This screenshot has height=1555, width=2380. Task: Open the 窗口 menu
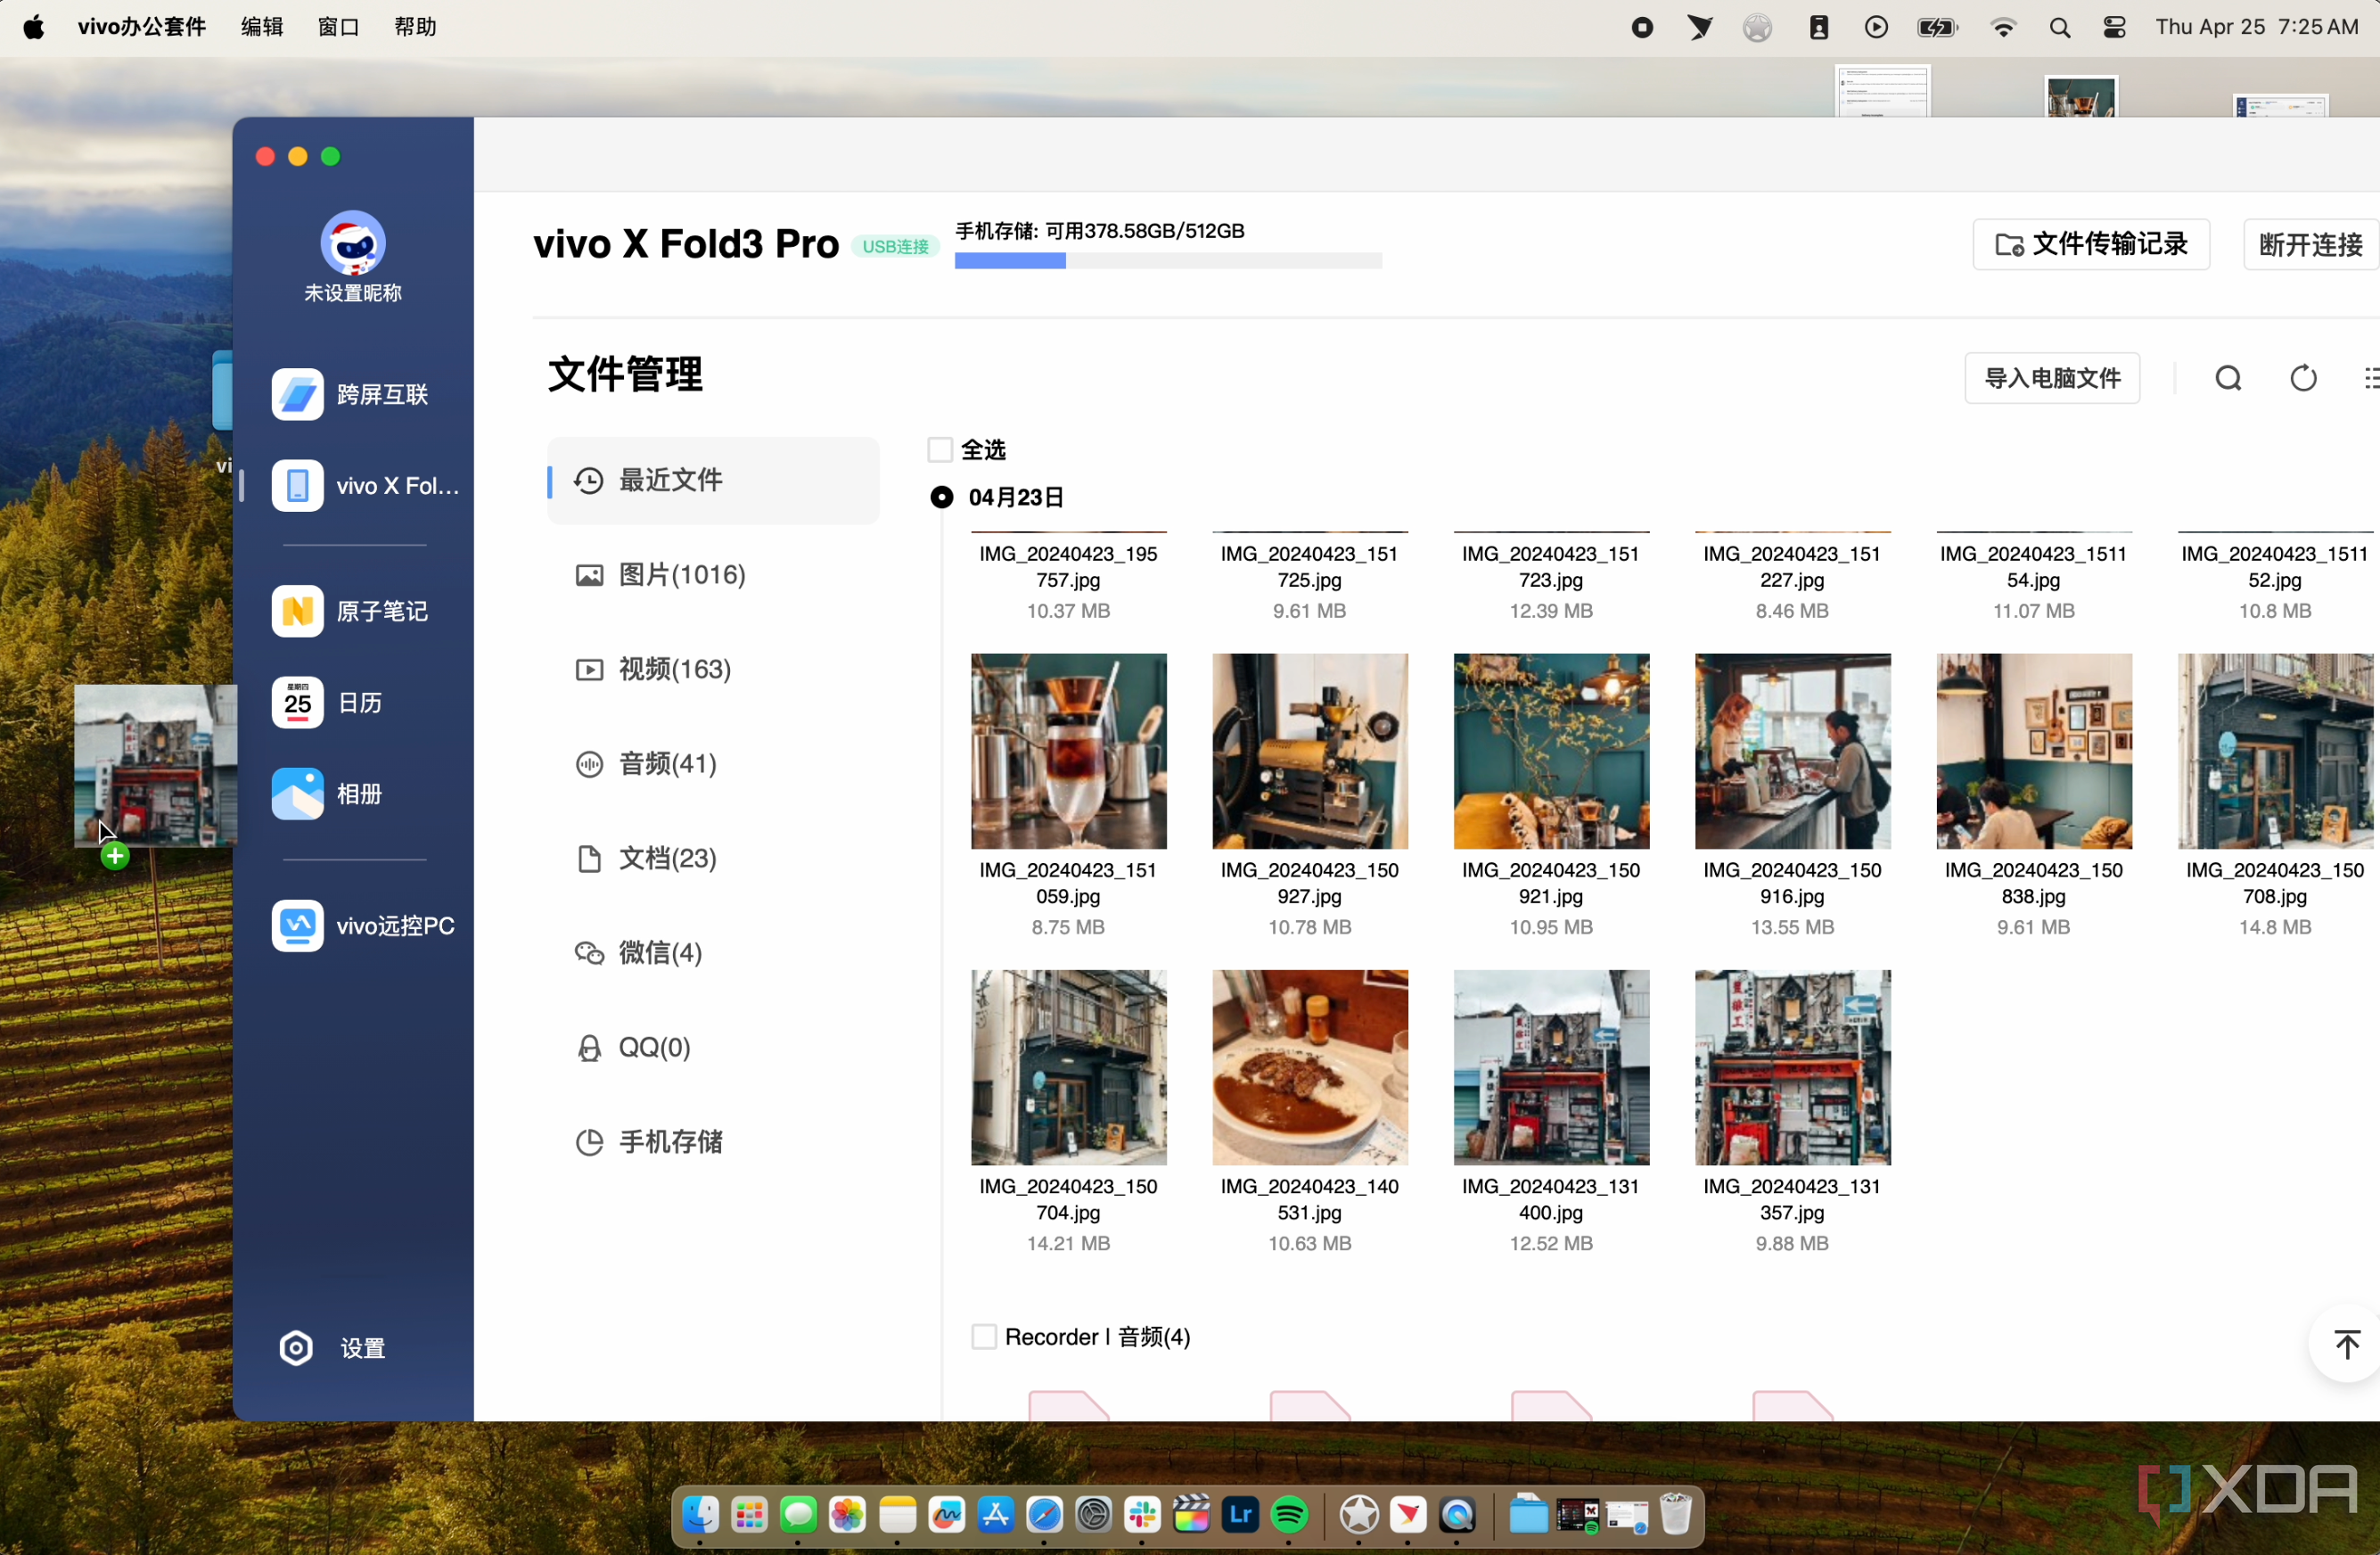(x=338, y=27)
